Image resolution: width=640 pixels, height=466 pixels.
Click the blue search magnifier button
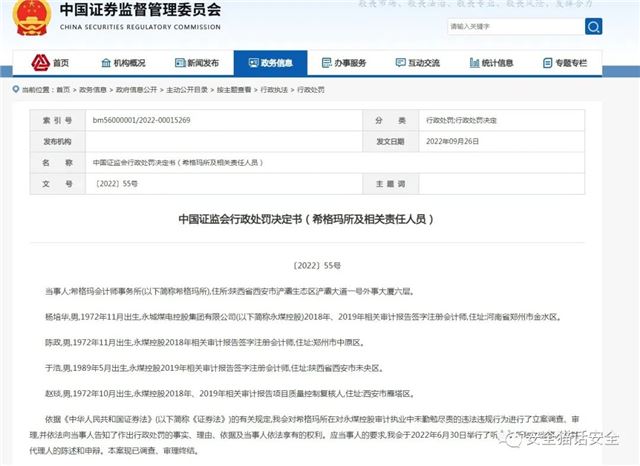(593, 27)
